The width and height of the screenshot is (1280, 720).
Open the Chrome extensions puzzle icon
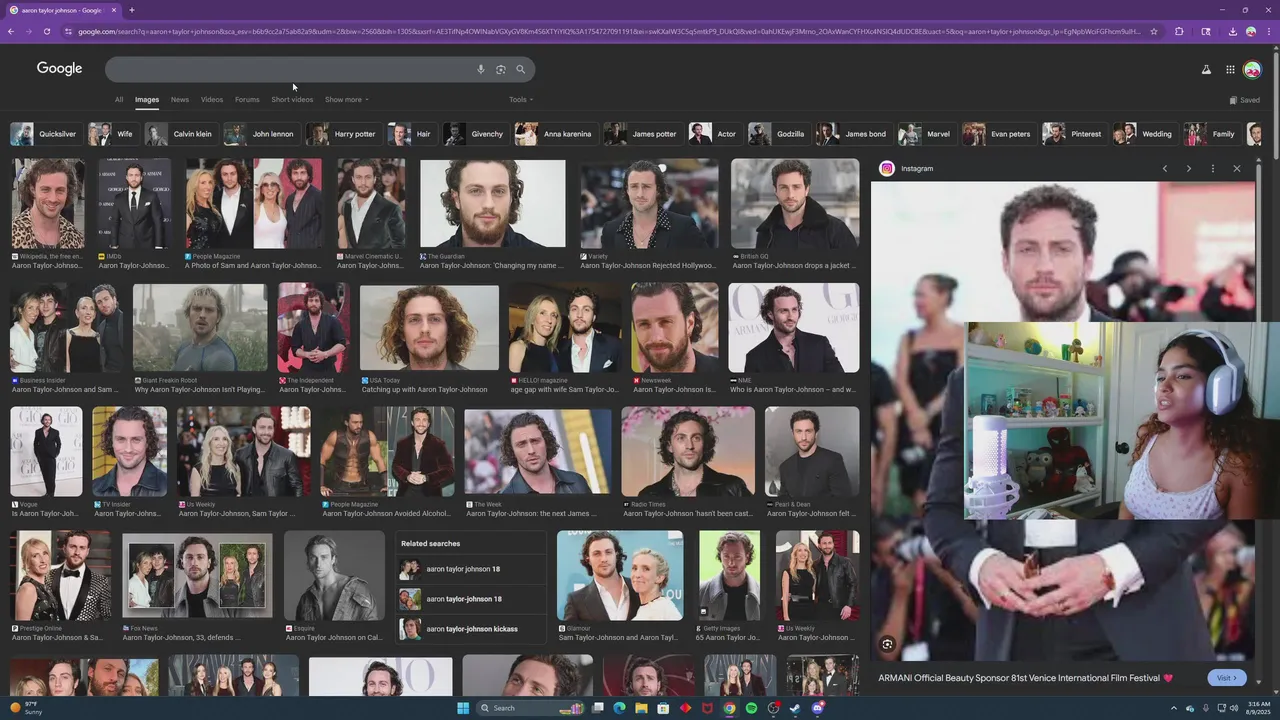click(1179, 31)
